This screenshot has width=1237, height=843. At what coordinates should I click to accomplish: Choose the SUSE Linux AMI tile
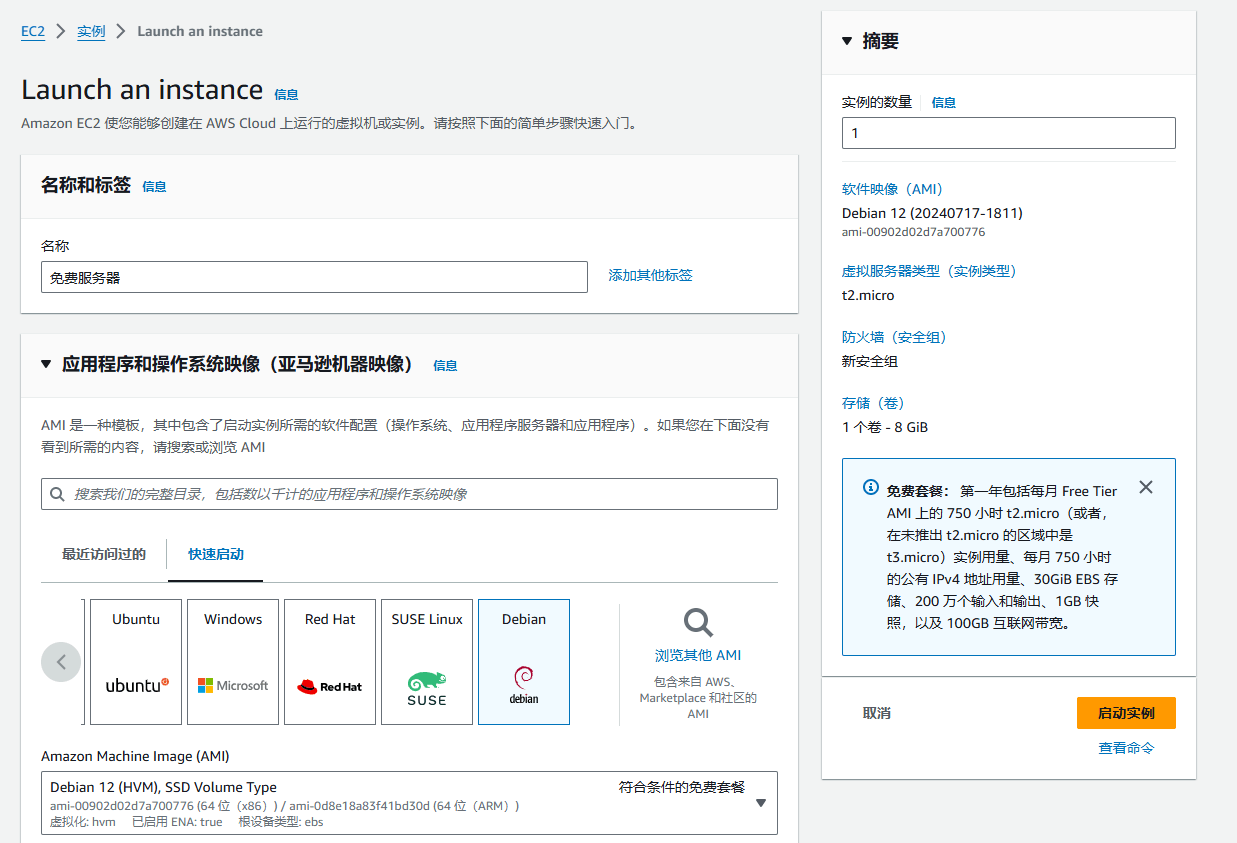click(x=427, y=661)
